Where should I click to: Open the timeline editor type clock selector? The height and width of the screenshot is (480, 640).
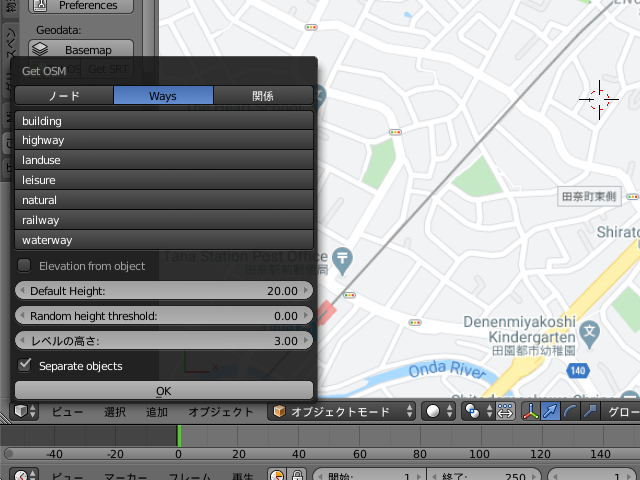[x=24, y=476]
